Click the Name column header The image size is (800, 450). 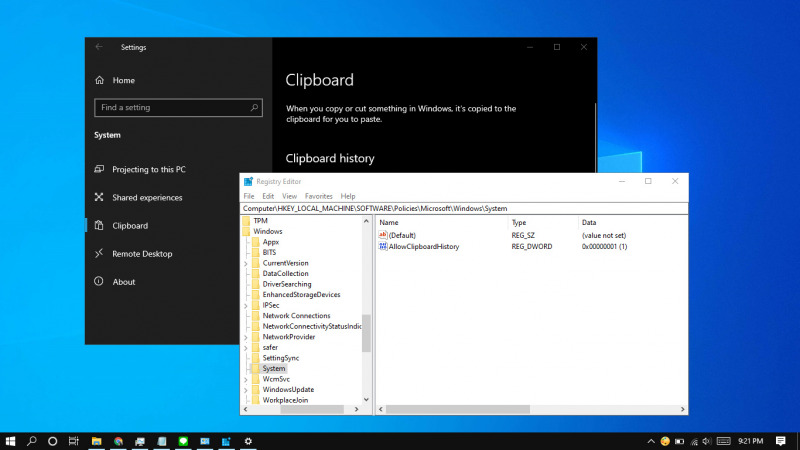click(x=389, y=222)
